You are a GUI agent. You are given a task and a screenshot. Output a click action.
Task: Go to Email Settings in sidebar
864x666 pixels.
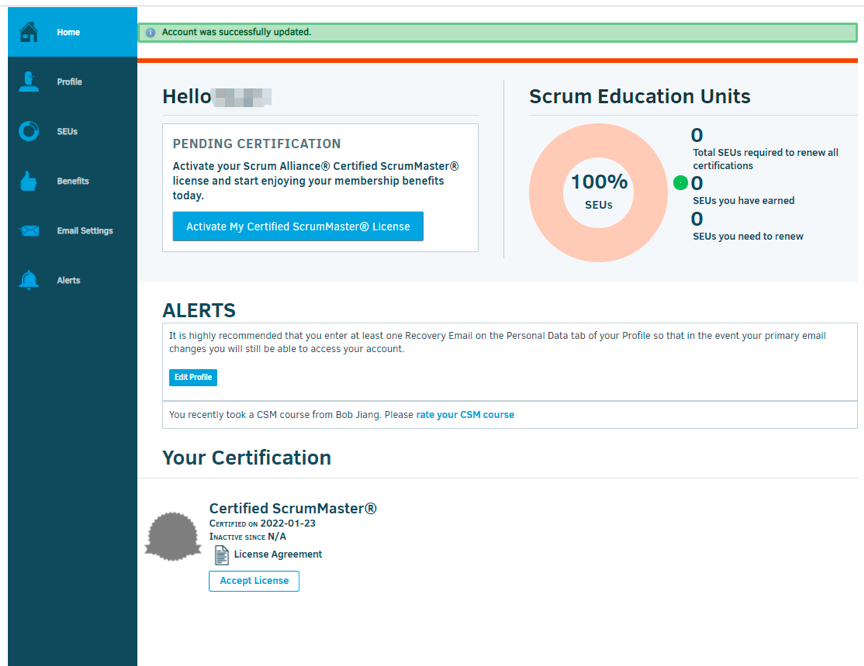(x=85, y=231)
